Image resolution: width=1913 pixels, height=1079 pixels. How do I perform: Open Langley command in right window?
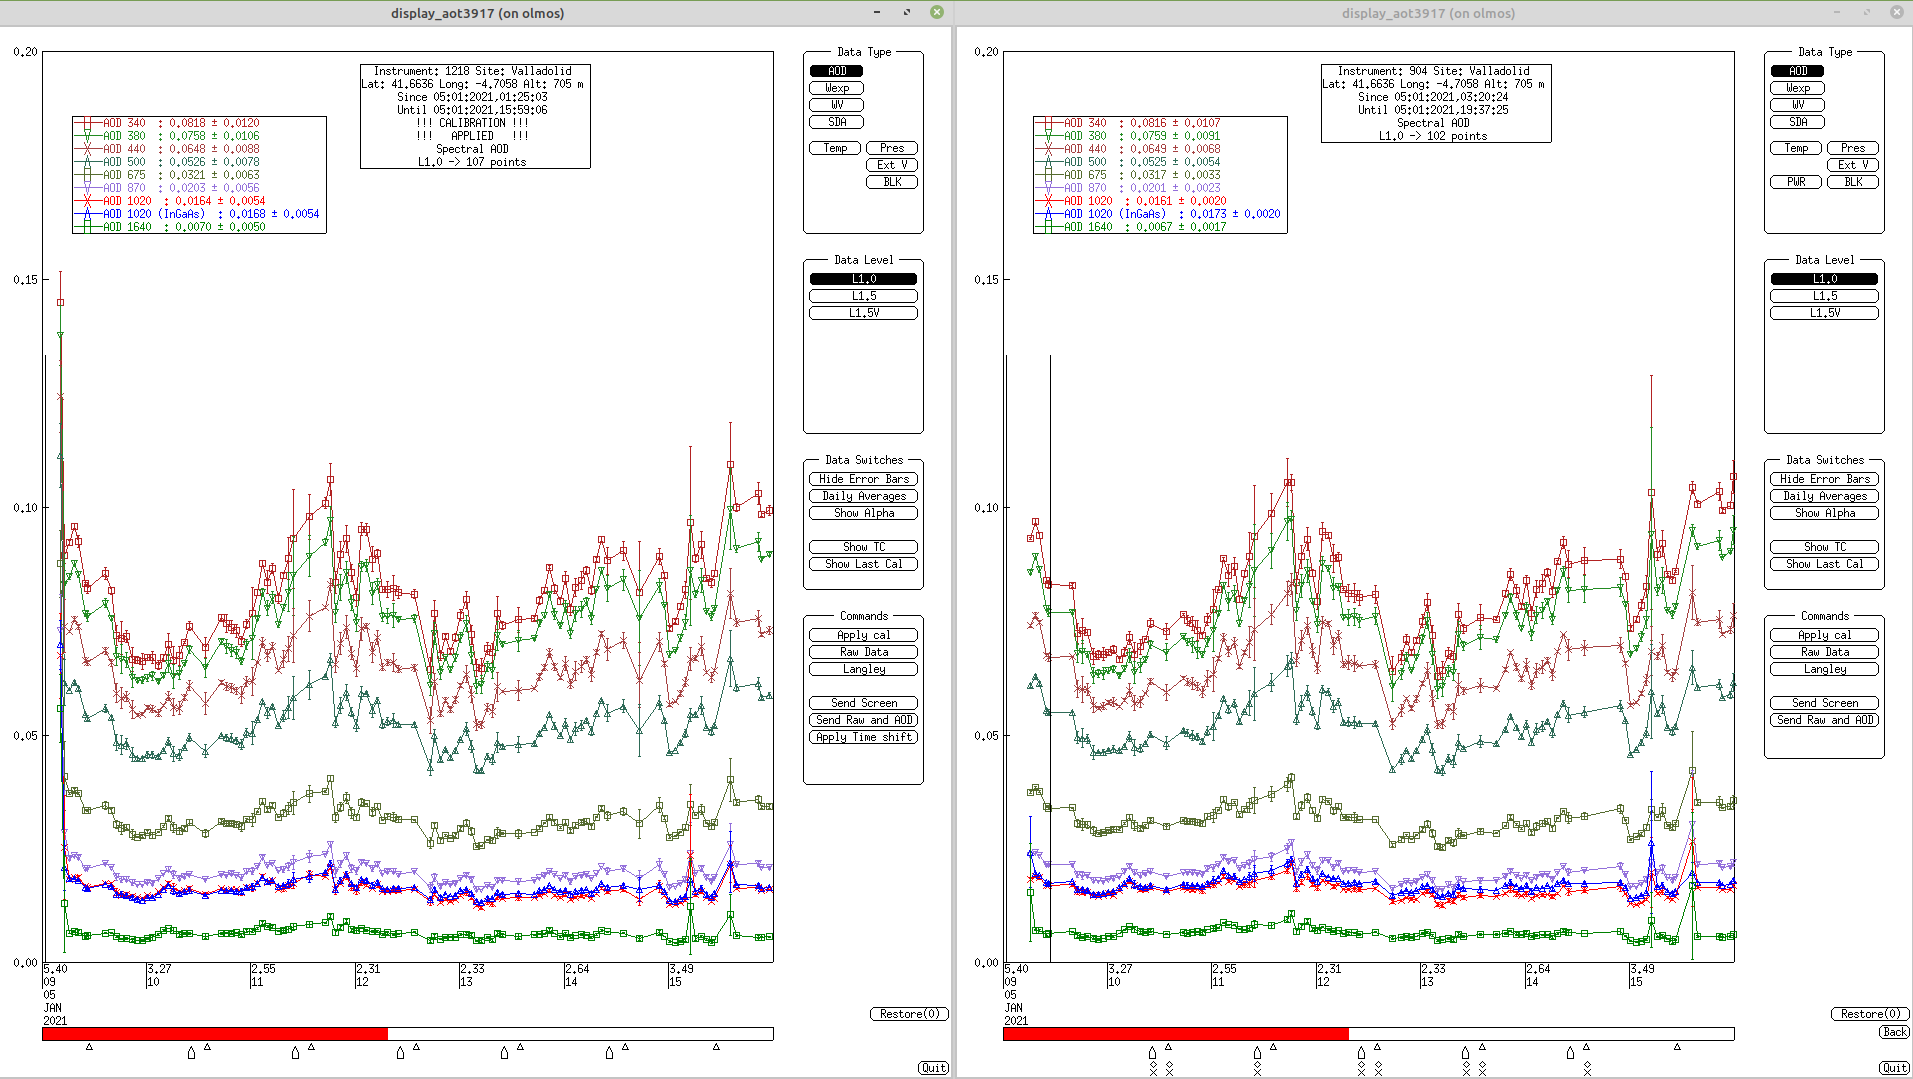[1824, 669]
